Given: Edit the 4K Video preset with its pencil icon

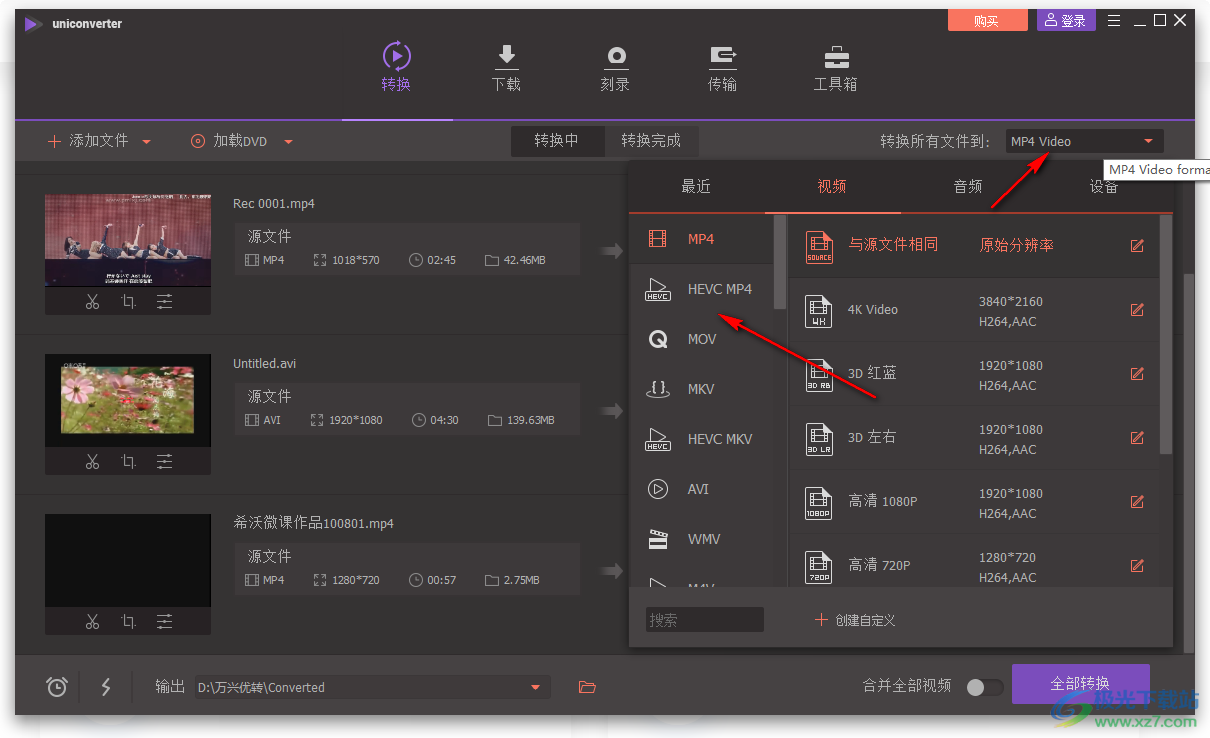Looking at the screenshot, I should tap(1137, 309).
